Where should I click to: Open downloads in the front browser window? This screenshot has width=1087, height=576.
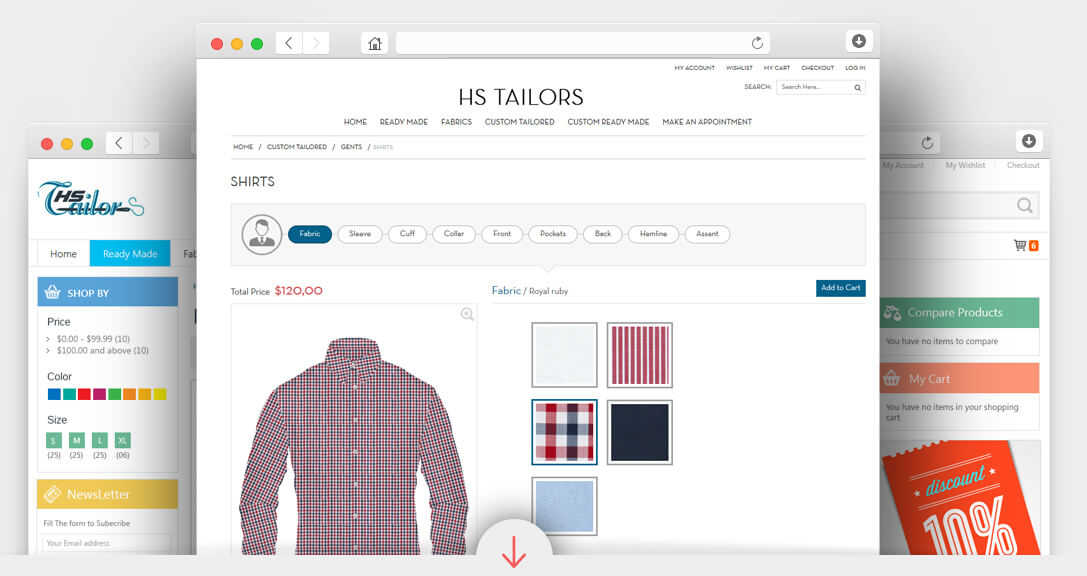858,41
